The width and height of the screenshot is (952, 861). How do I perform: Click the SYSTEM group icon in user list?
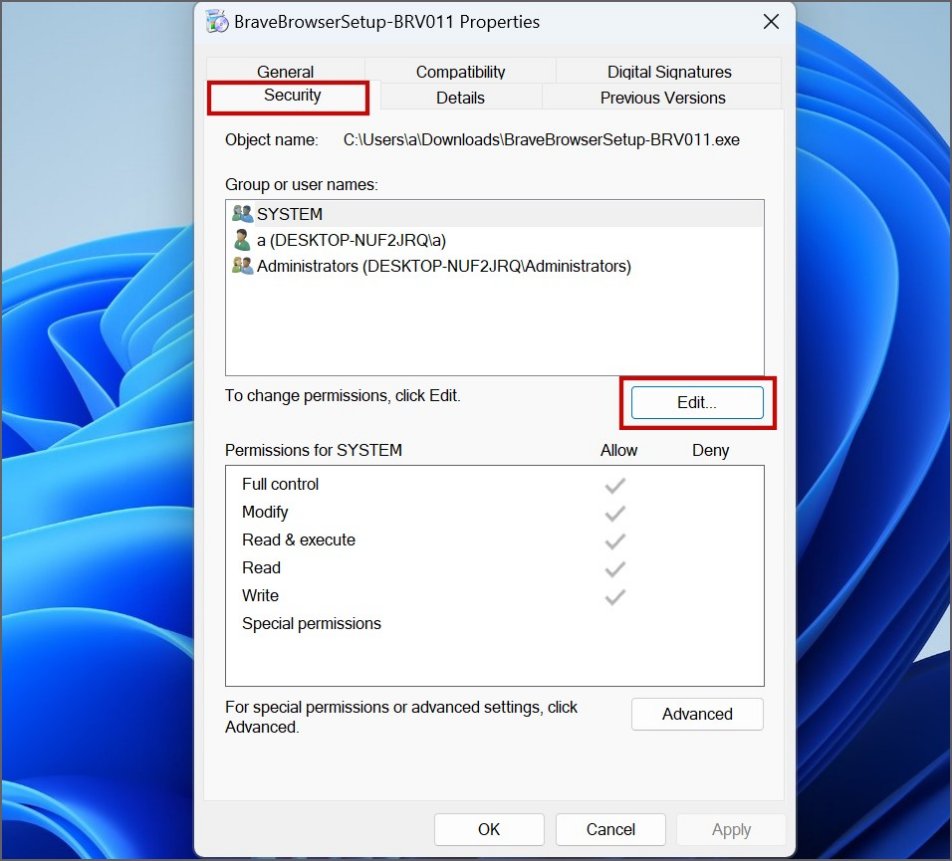(242, 214)
